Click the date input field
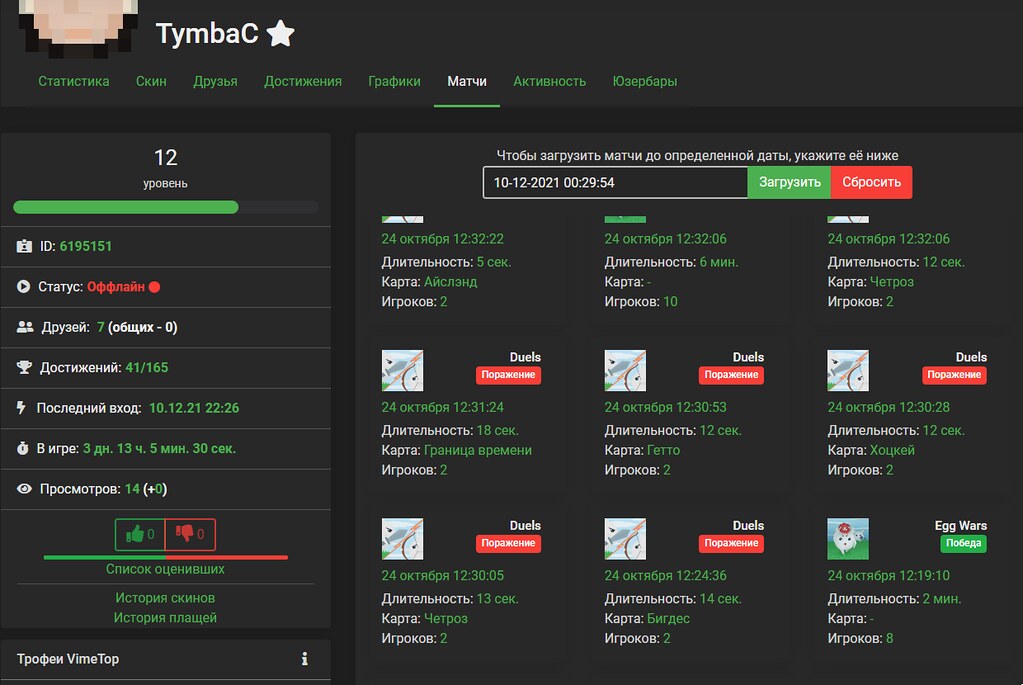Viewport: 1023px width, 685px height. (x=614, y=183)
